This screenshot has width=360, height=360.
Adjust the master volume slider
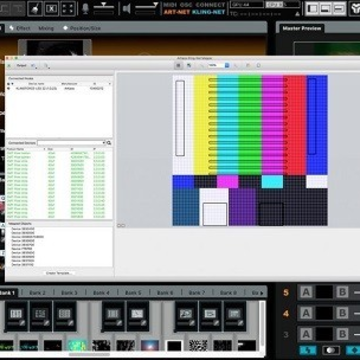click(x=147, y=6)
